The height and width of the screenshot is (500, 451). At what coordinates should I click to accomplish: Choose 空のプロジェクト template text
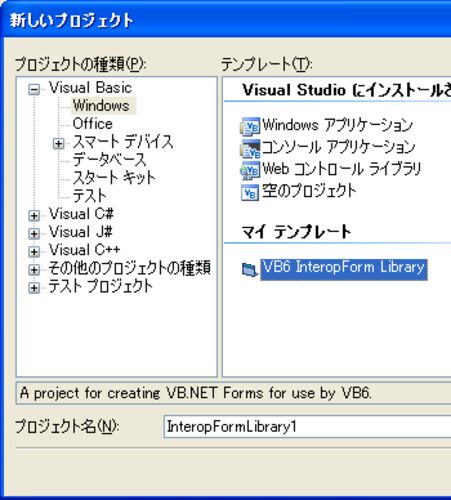click(309, 191)
